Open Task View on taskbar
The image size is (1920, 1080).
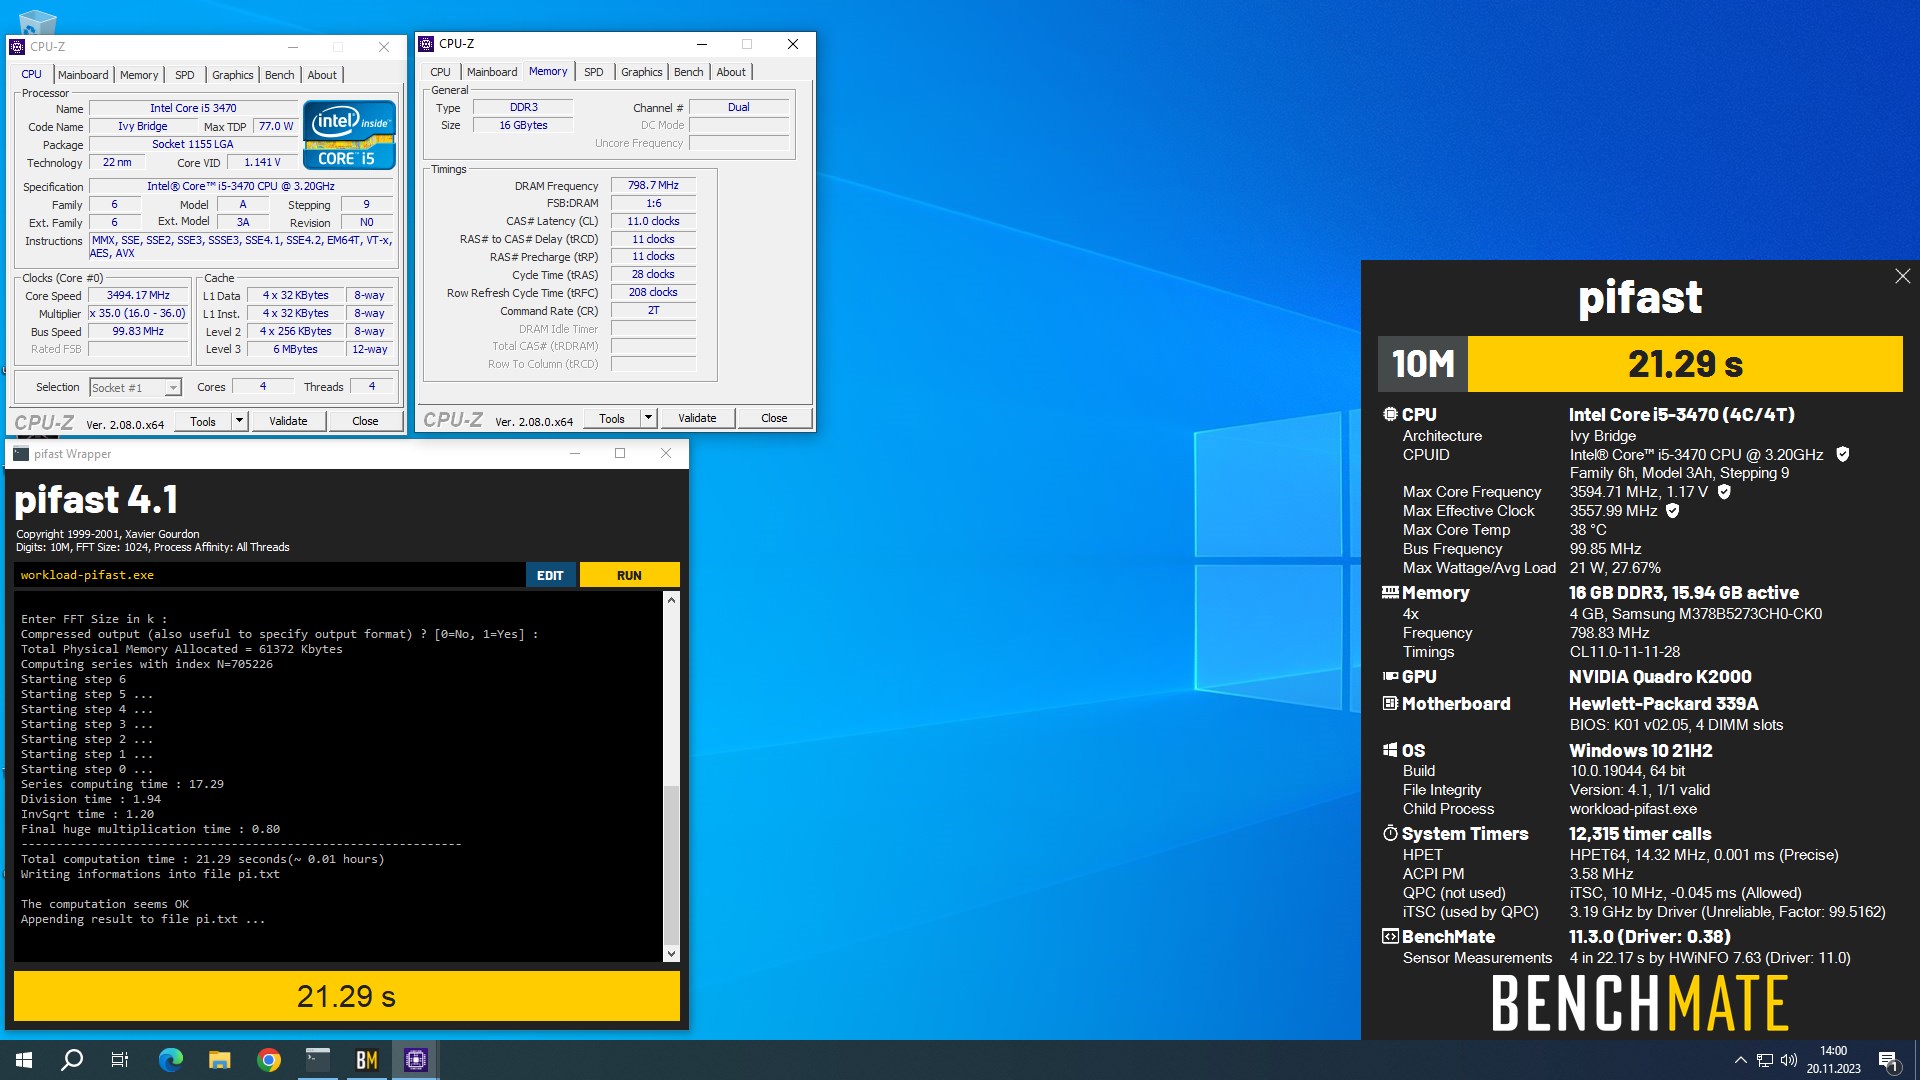point(120,1060)
